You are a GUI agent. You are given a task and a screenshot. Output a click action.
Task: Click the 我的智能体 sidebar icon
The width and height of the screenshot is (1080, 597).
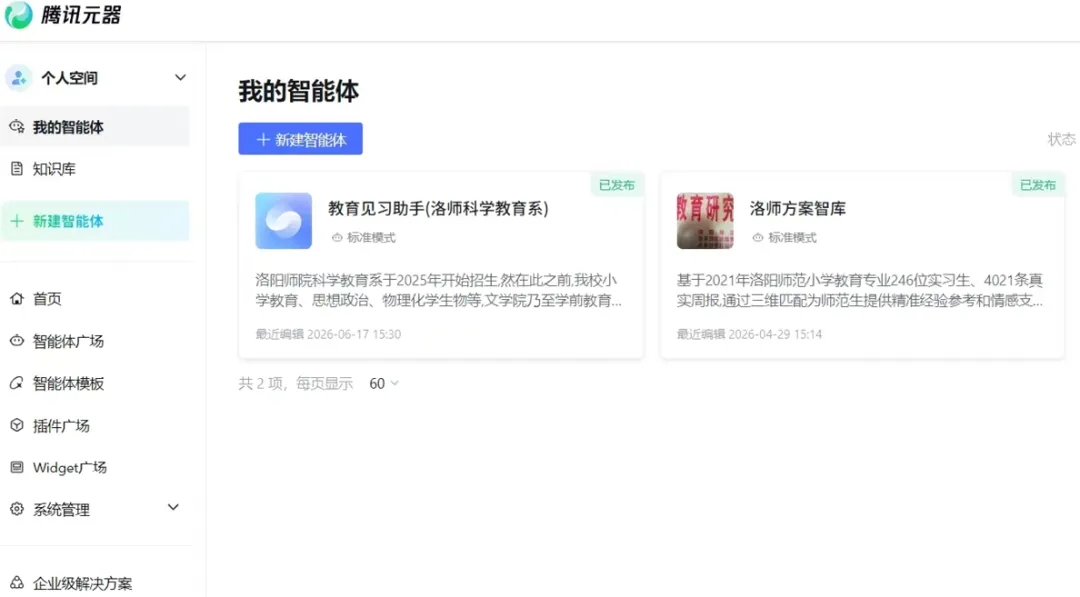pyautogui.click(x=17, y=127)
